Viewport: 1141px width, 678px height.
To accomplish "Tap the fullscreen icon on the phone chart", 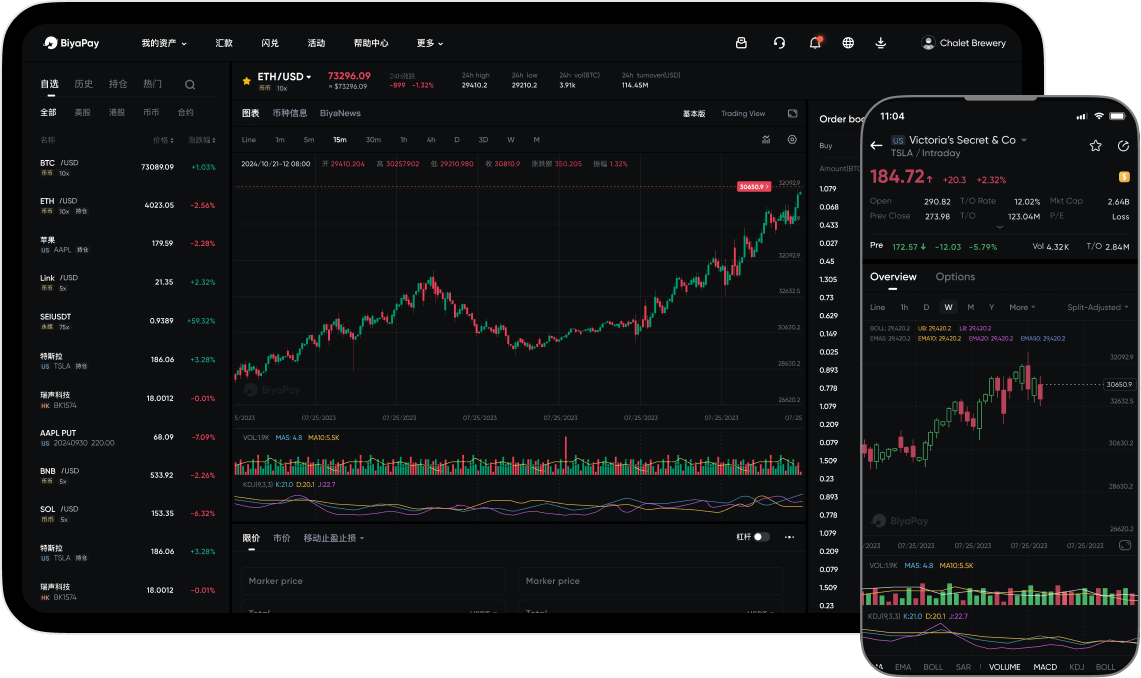I will click(1124, 545).
